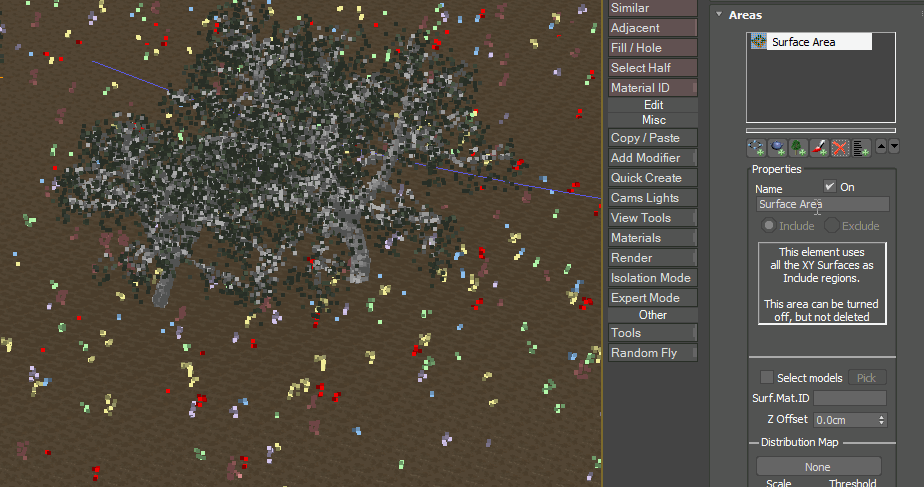Click the add object area teapot icon
This screenshot has height=487, width=924.
click(x=778, y=148)
